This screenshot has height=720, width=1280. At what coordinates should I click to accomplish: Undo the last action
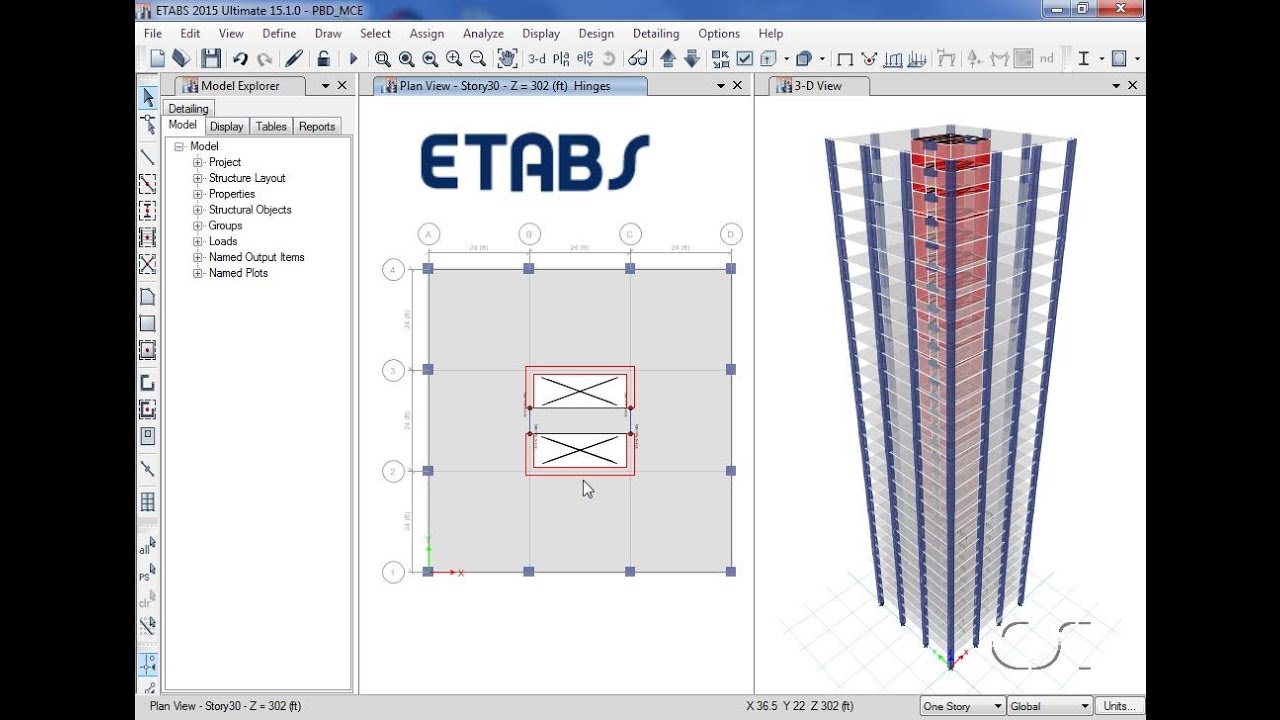(238, 58)
